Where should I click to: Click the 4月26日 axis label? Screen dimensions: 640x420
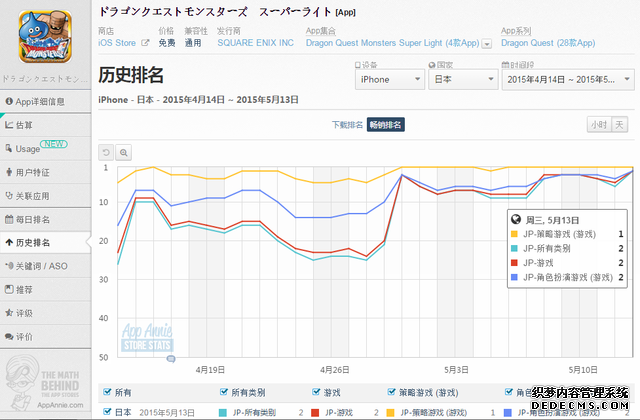click(x=335, y=370)
